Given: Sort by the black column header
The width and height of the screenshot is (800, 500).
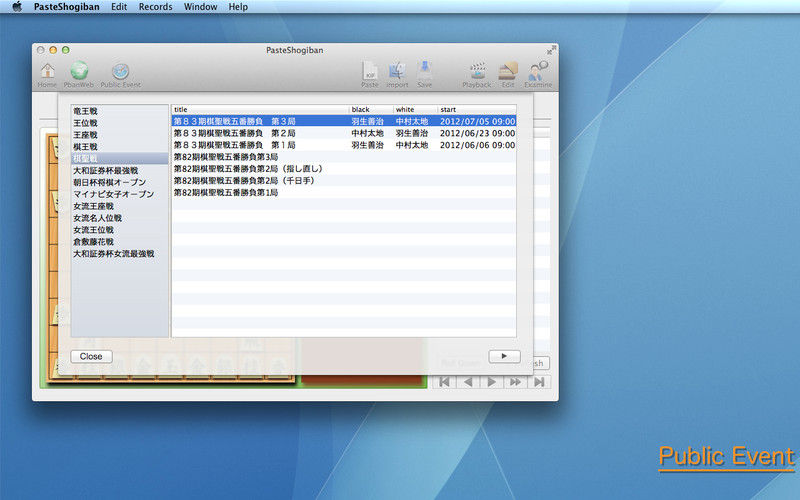Looking at the screenshot, I should pos(371,109).
